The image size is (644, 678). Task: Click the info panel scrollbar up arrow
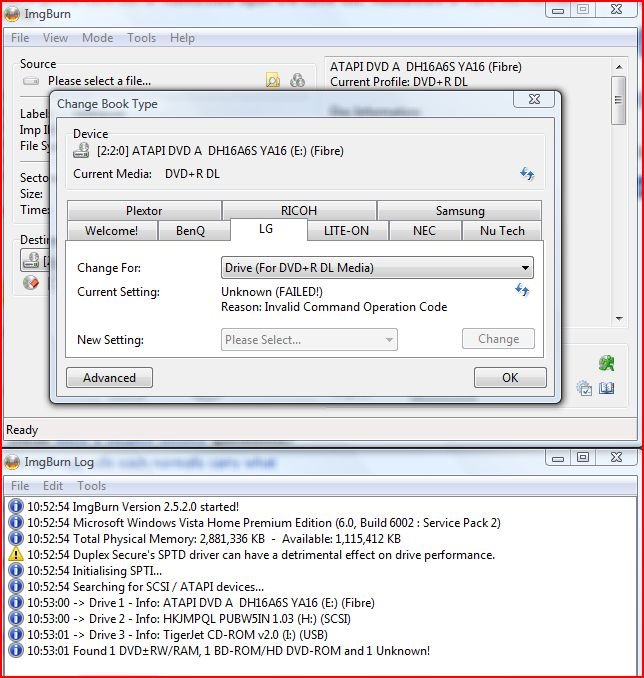click(x=619, y=67)
